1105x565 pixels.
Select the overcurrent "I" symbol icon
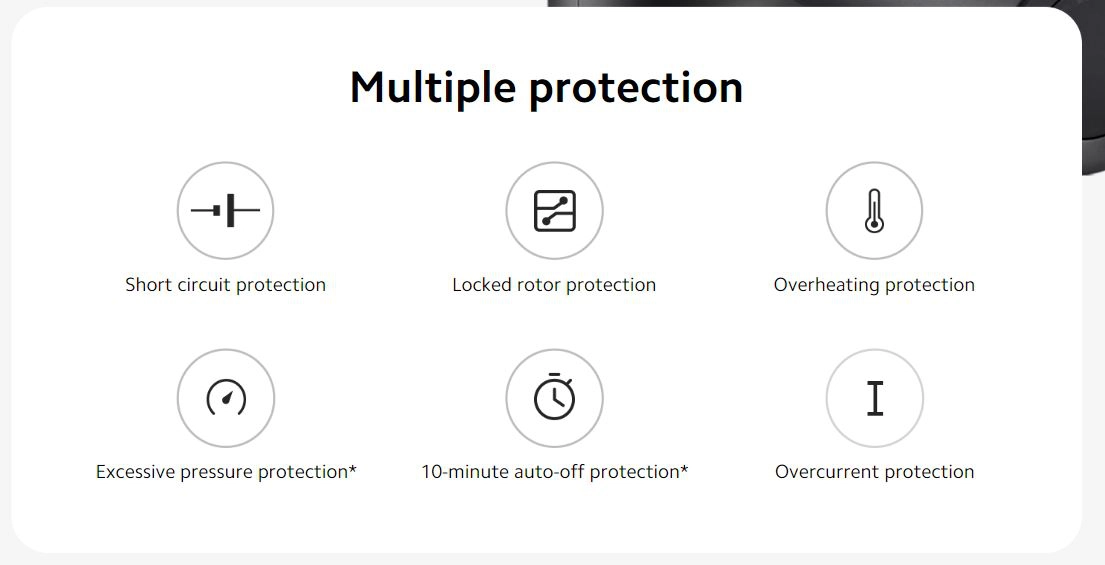[x=875, y=398]
